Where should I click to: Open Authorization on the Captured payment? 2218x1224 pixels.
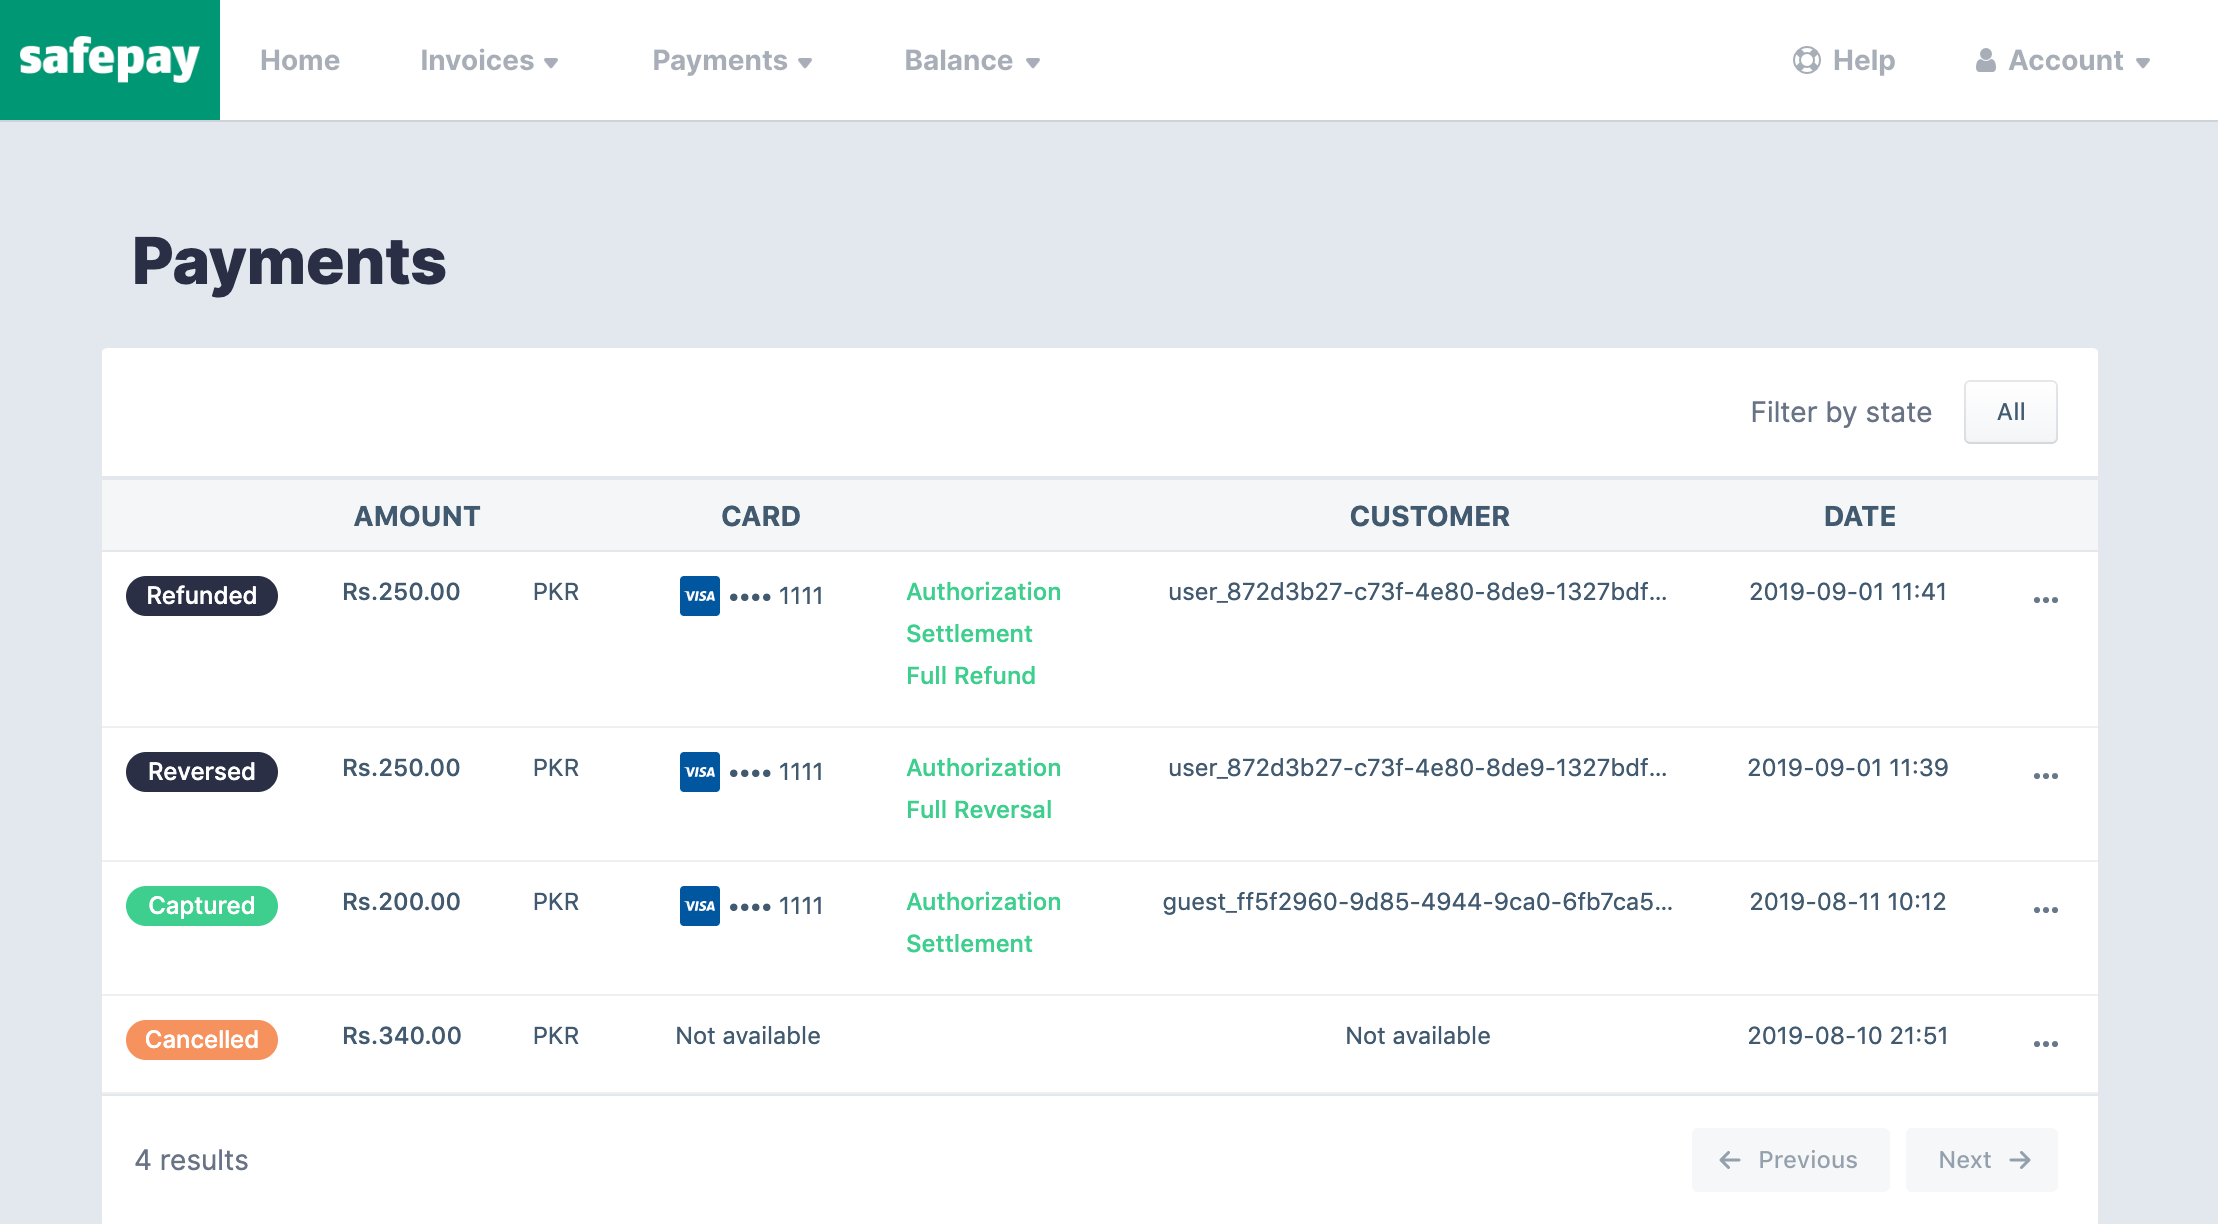coord(983,901)
